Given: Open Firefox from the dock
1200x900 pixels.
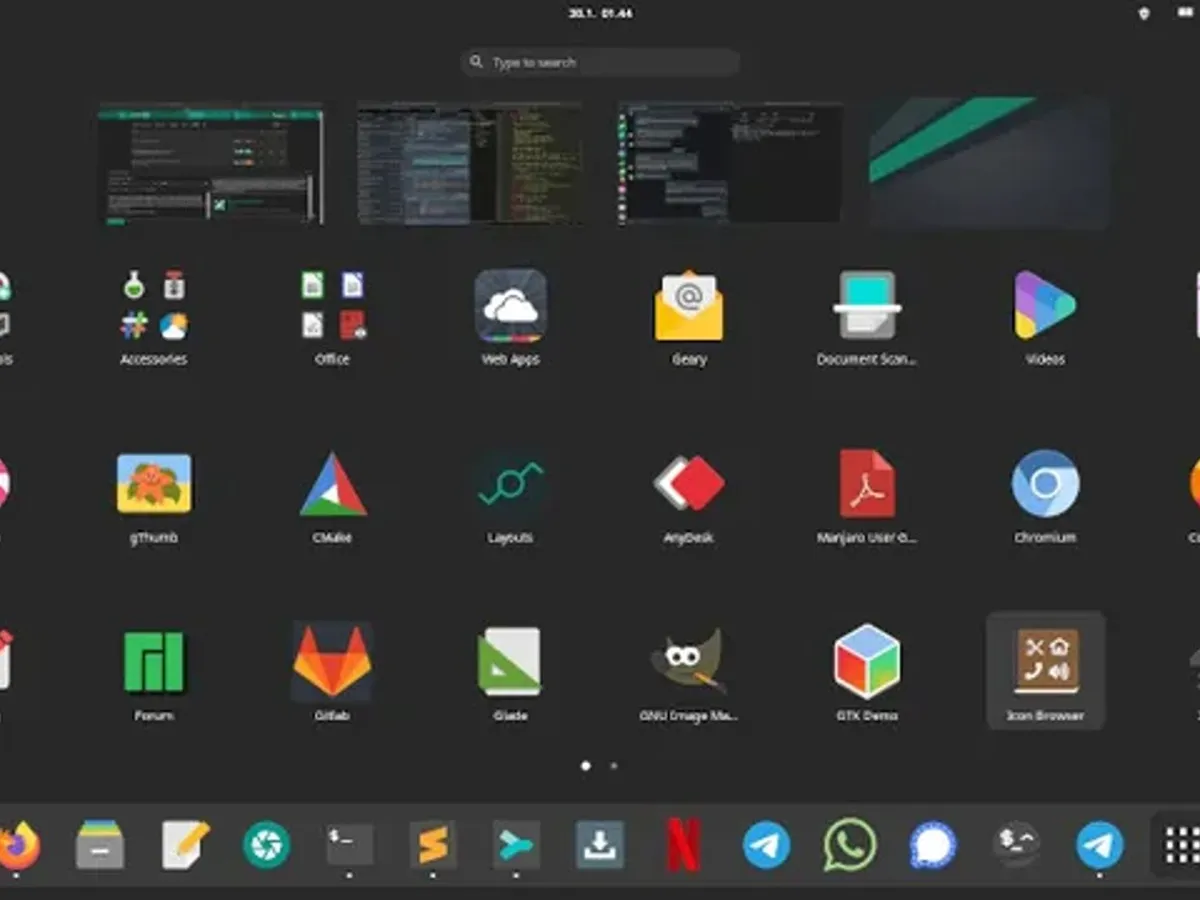Looking at the screenshot, I should 18,846.
